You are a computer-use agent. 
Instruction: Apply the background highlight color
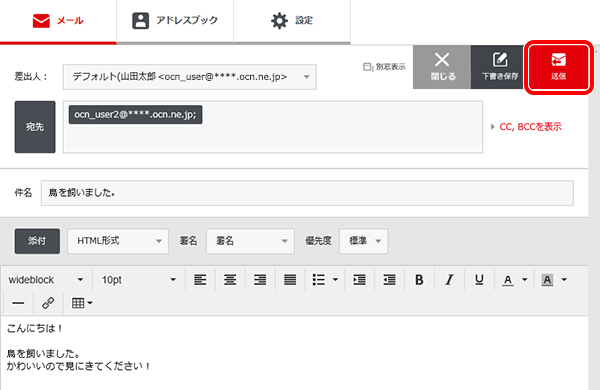coord(547,280)
